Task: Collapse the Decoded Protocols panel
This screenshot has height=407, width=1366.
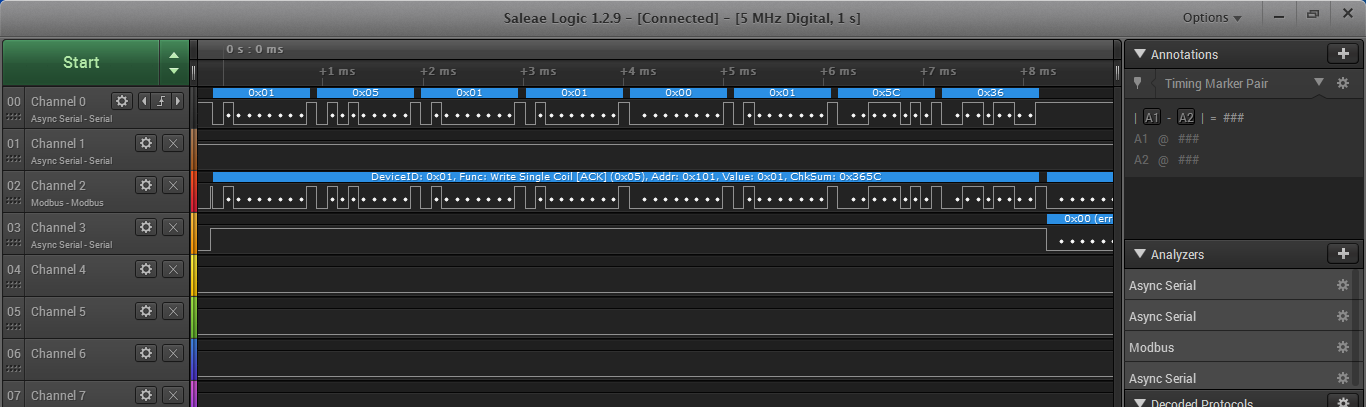Action: pos(1139,403)
